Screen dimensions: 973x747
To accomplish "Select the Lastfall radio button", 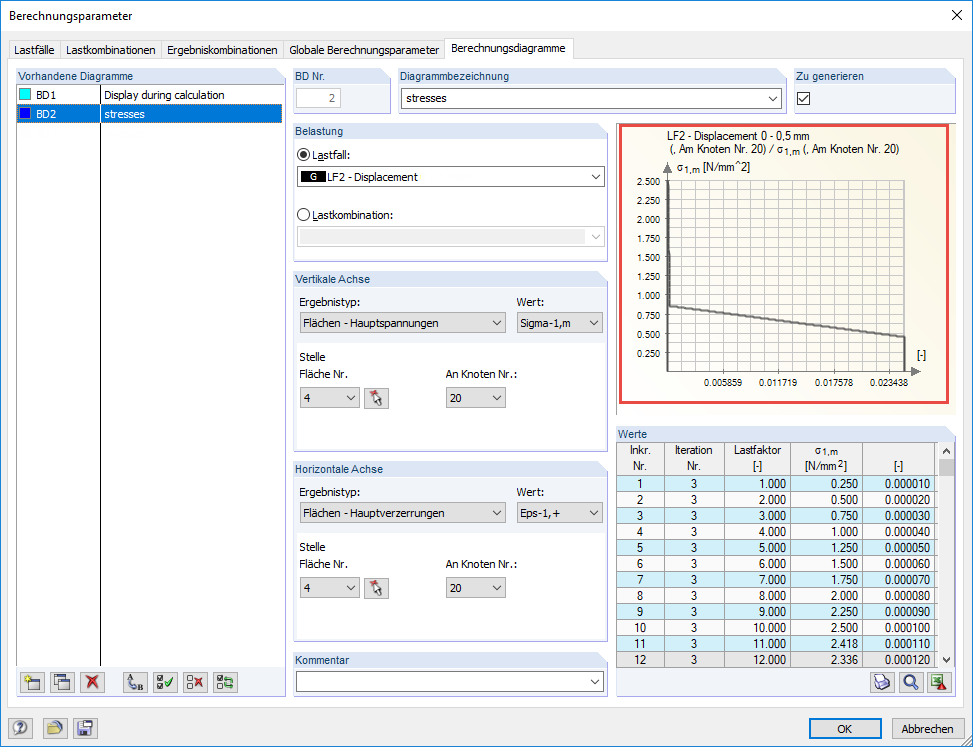I will tap(303, 154).
